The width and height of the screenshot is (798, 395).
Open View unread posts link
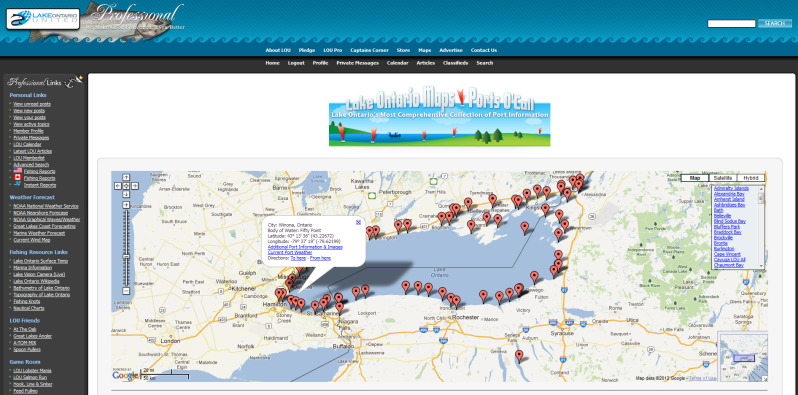point(32,104)
